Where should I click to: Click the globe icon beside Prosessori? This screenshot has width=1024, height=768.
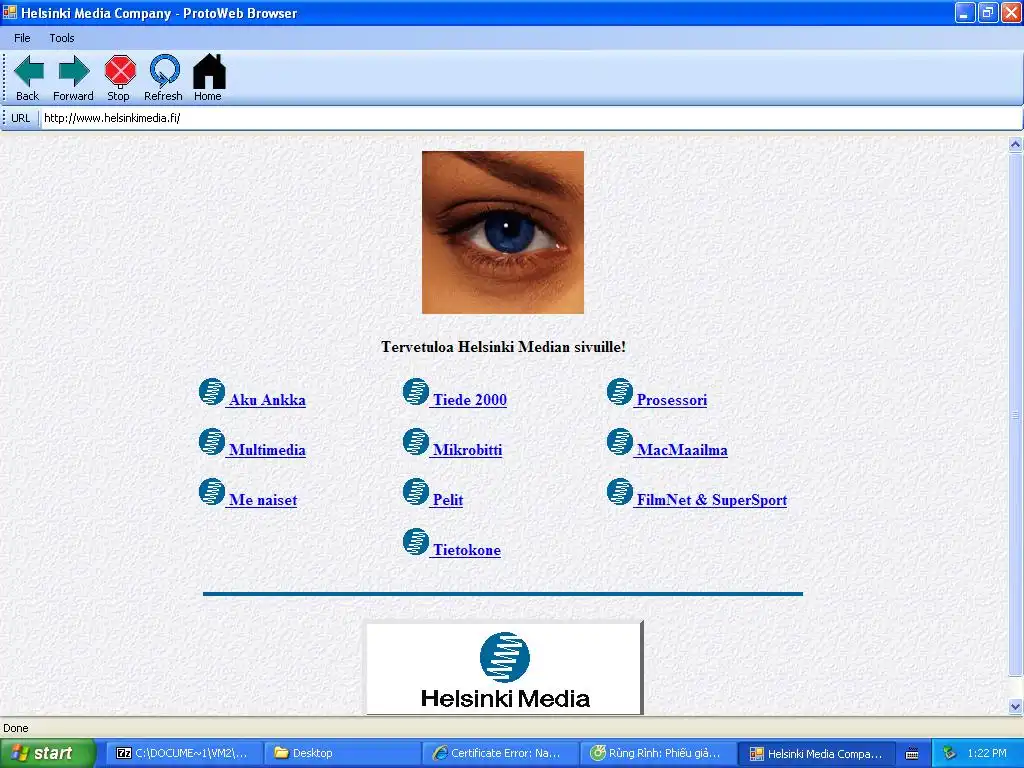[x=619, y=392]
